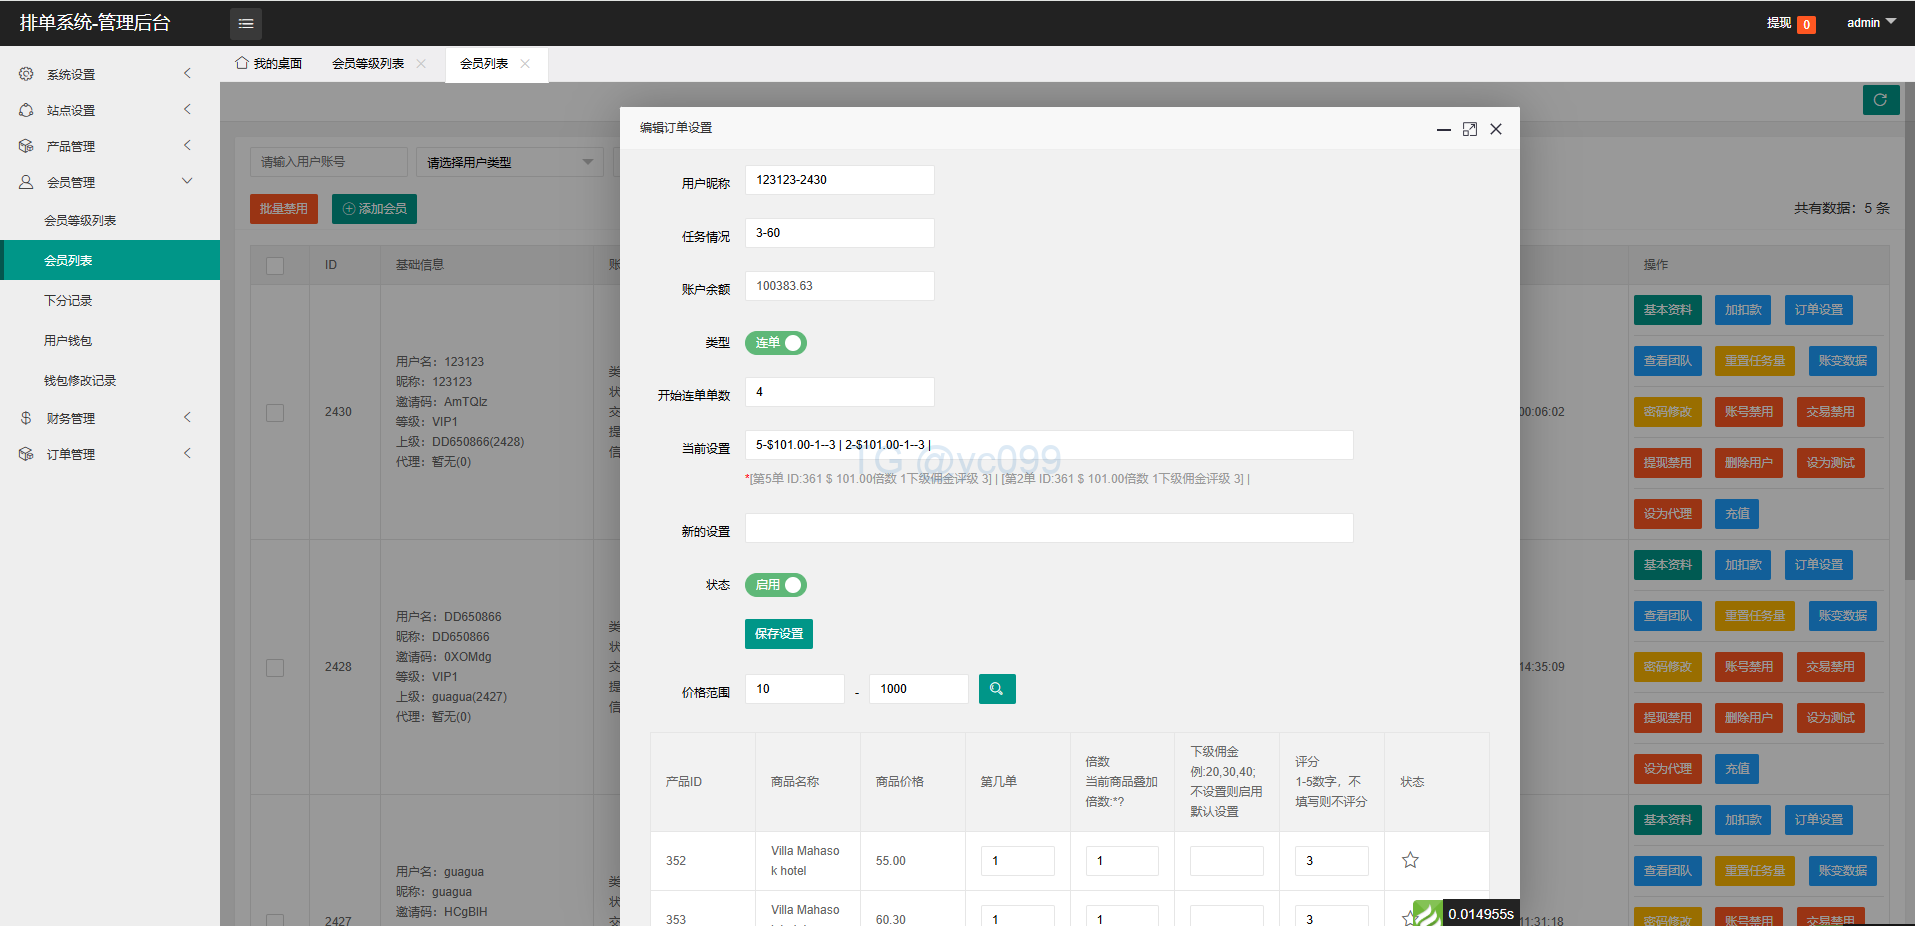
Task: Toggle the 启用 status switch
Action: (776, 585)
